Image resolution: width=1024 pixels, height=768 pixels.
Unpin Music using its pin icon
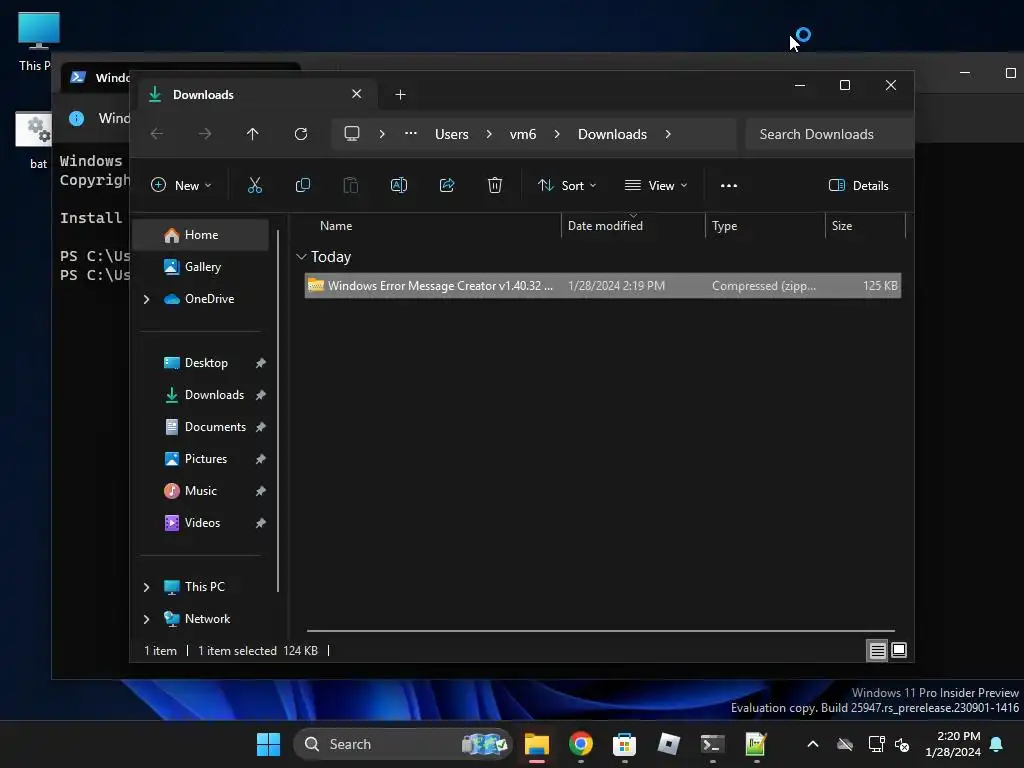261,491
